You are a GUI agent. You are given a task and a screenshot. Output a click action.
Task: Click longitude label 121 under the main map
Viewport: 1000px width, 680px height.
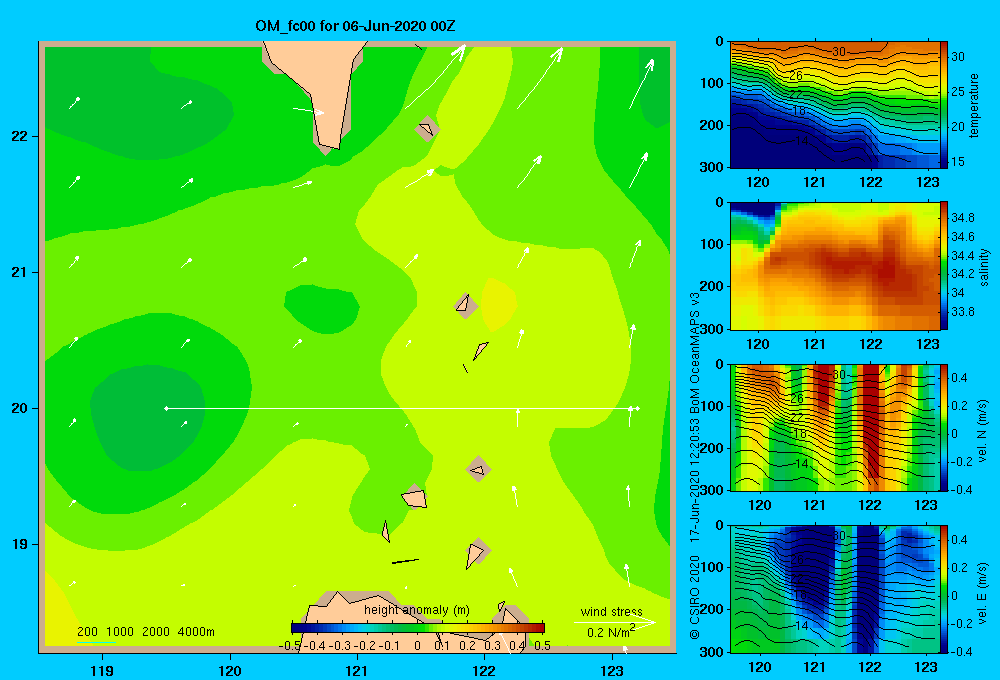click(x=357, y=670)
